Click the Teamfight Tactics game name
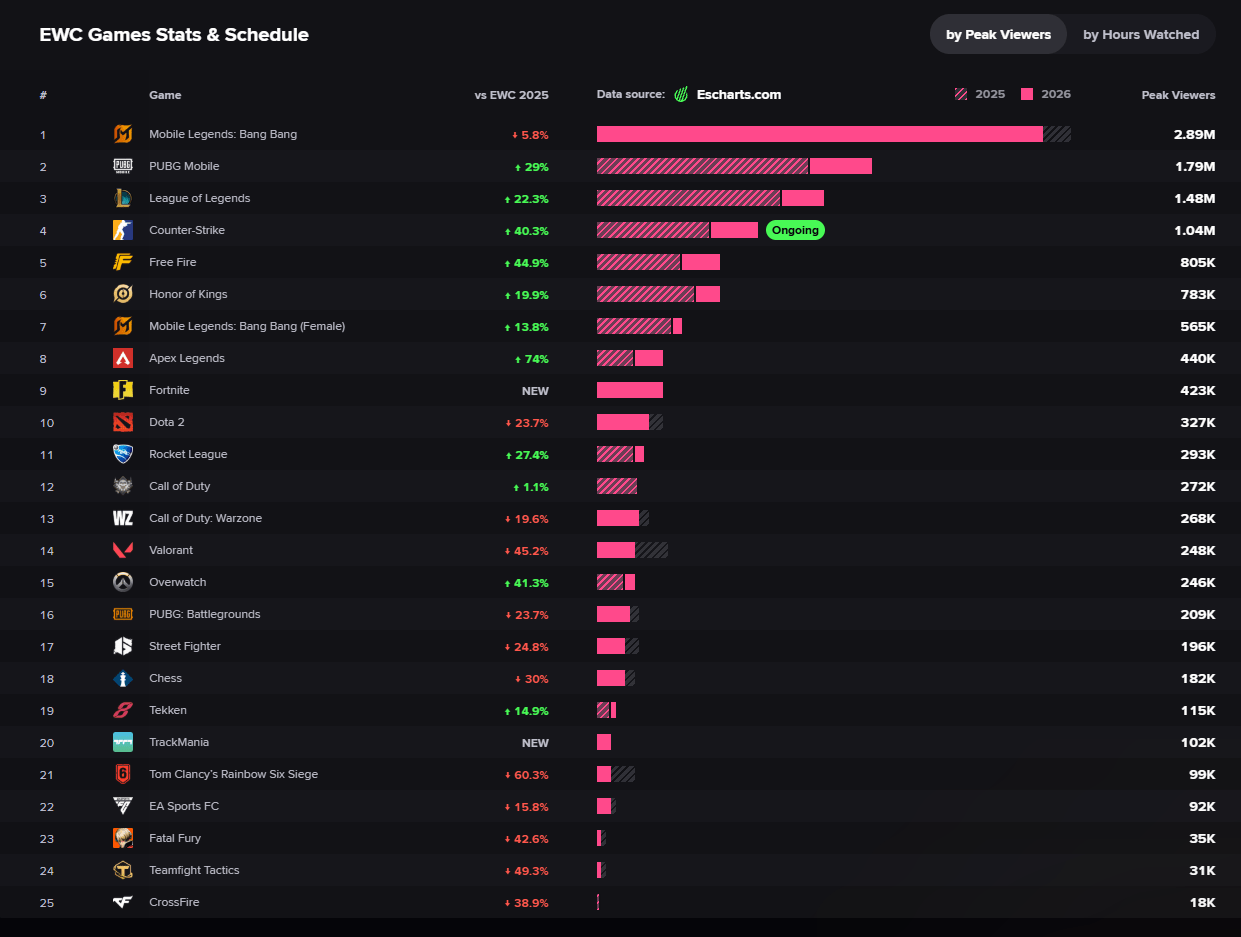 [x=194, y=870]
